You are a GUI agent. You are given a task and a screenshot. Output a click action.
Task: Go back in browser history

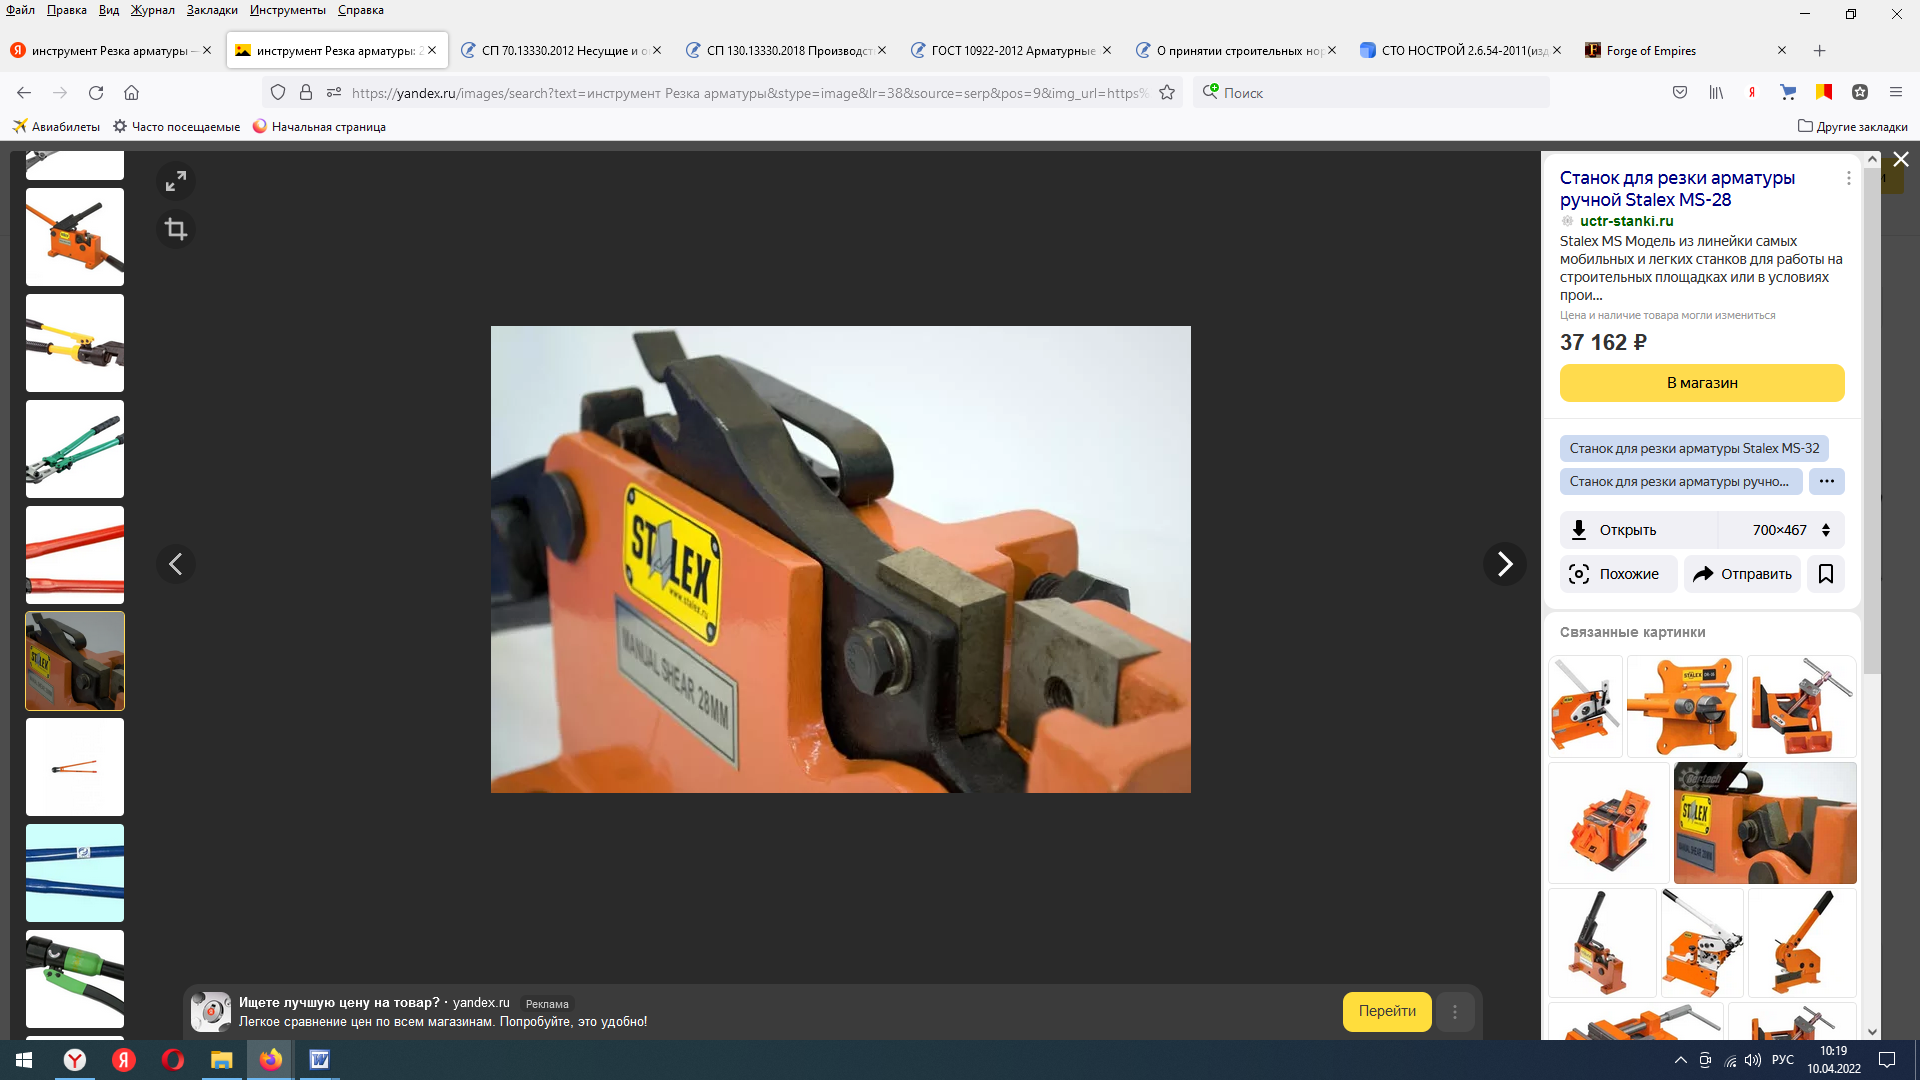tap(24, 93)
